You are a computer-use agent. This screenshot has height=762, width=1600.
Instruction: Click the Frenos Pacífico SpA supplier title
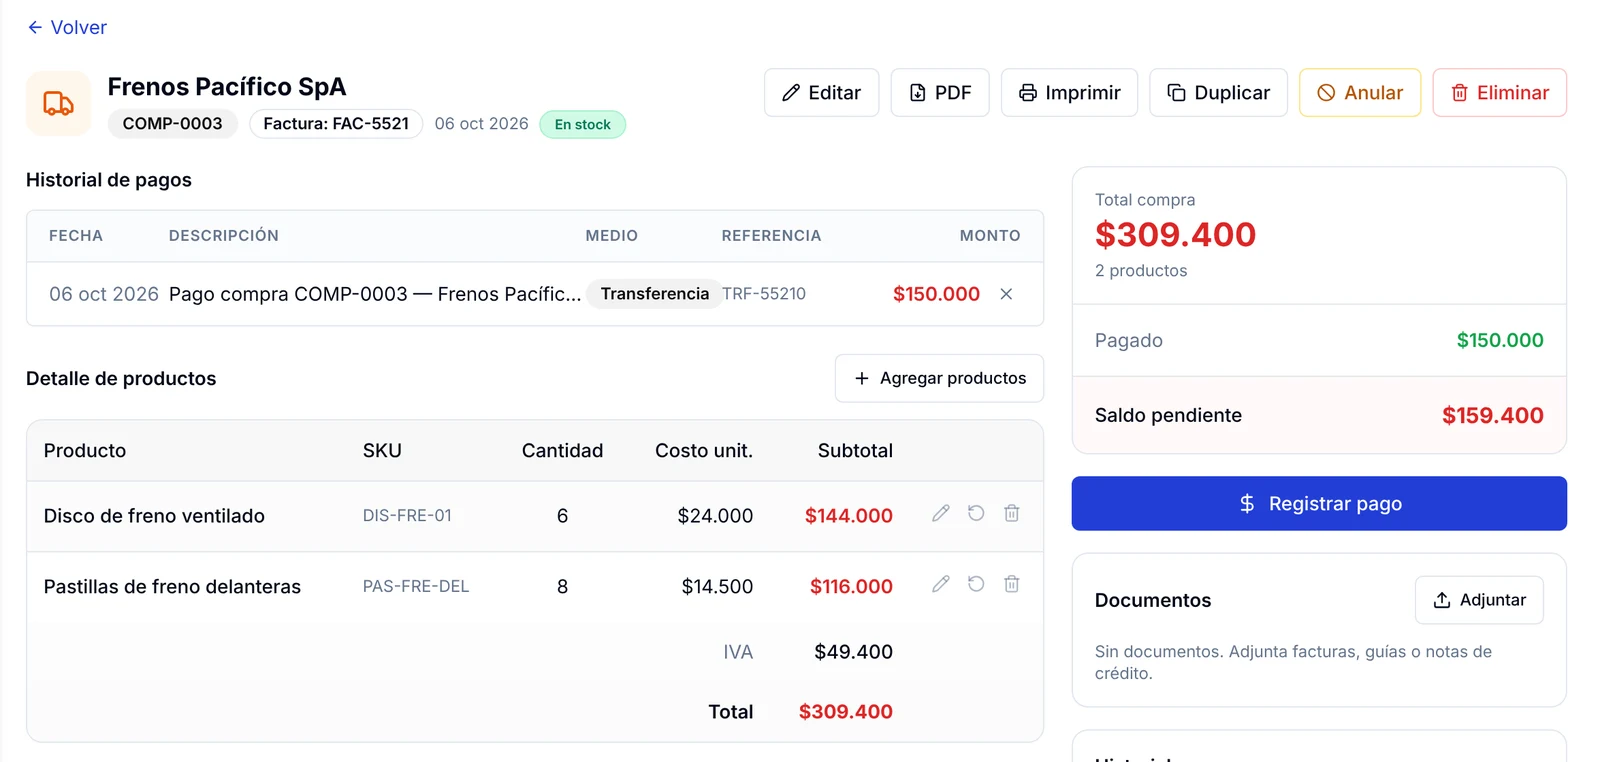pyautogui.click(x=227, y=87)
